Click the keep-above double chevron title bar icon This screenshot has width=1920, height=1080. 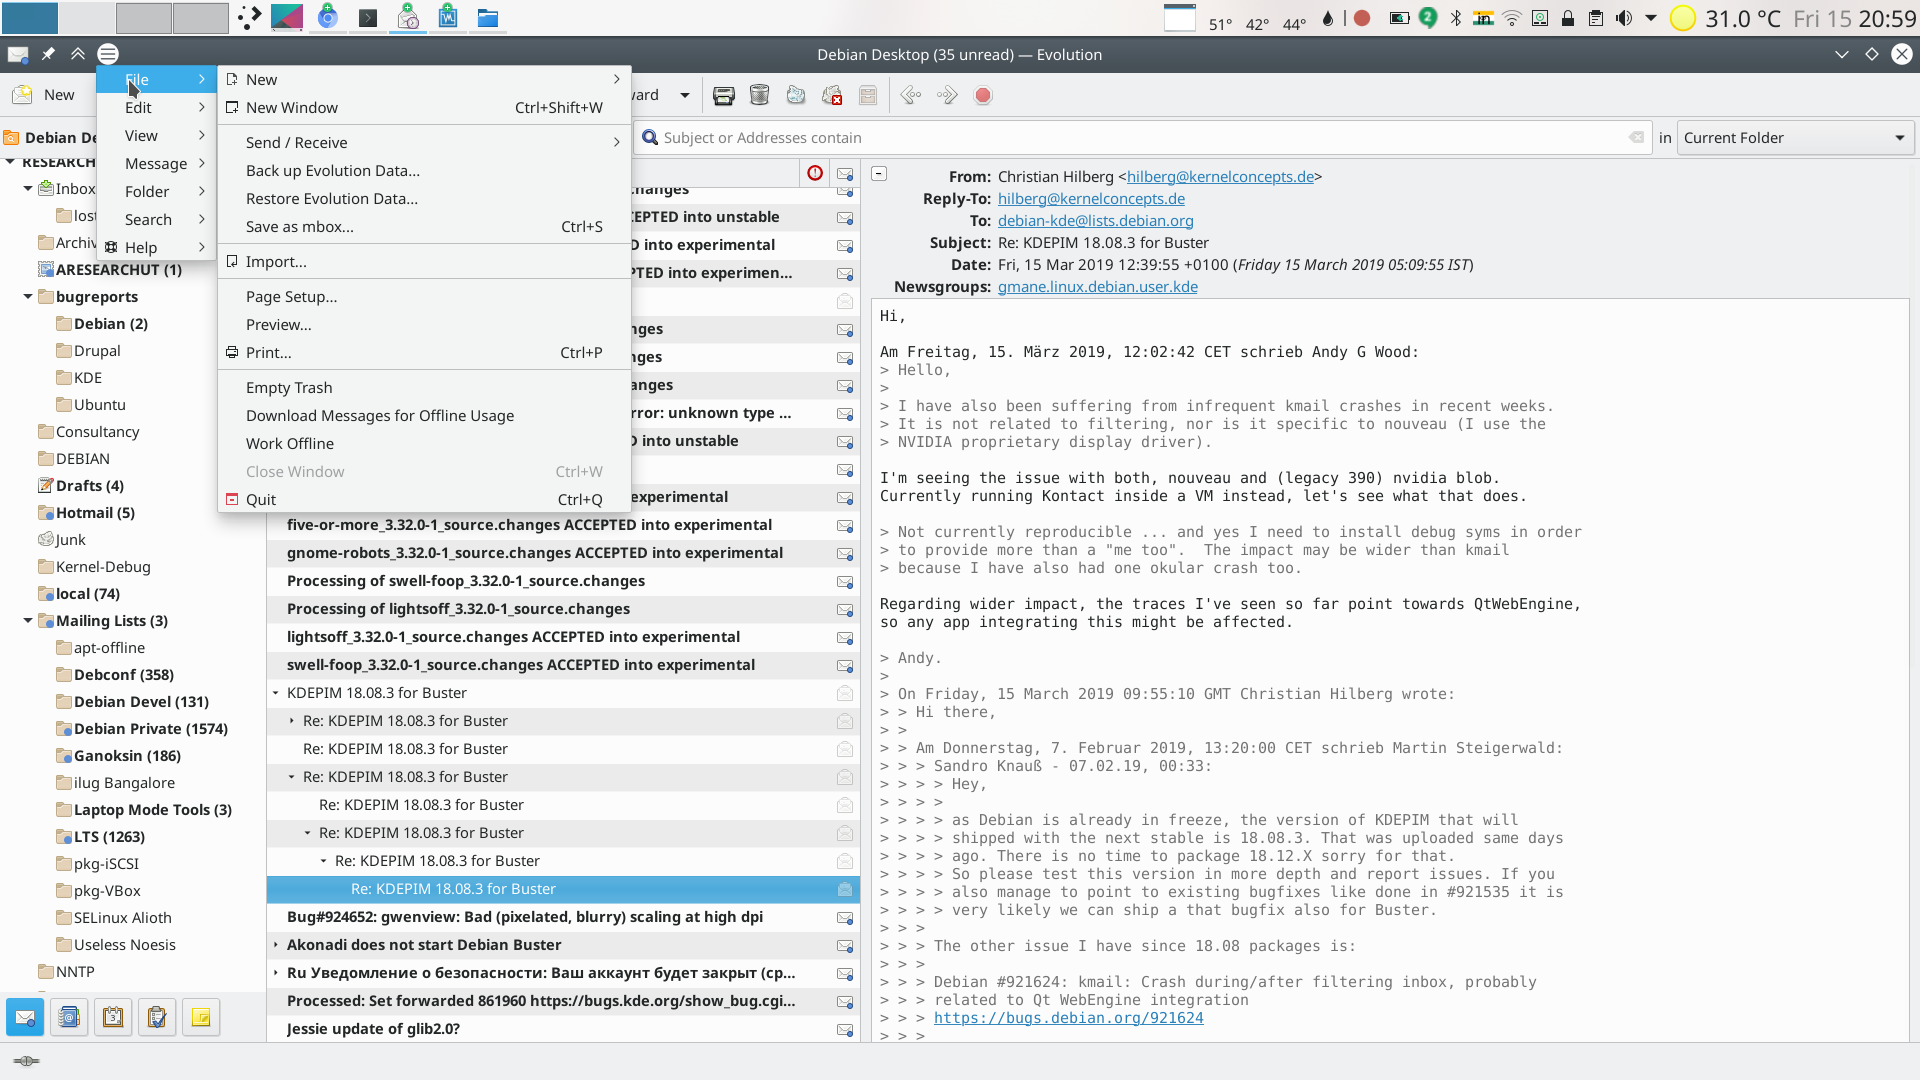click(77, 54)
